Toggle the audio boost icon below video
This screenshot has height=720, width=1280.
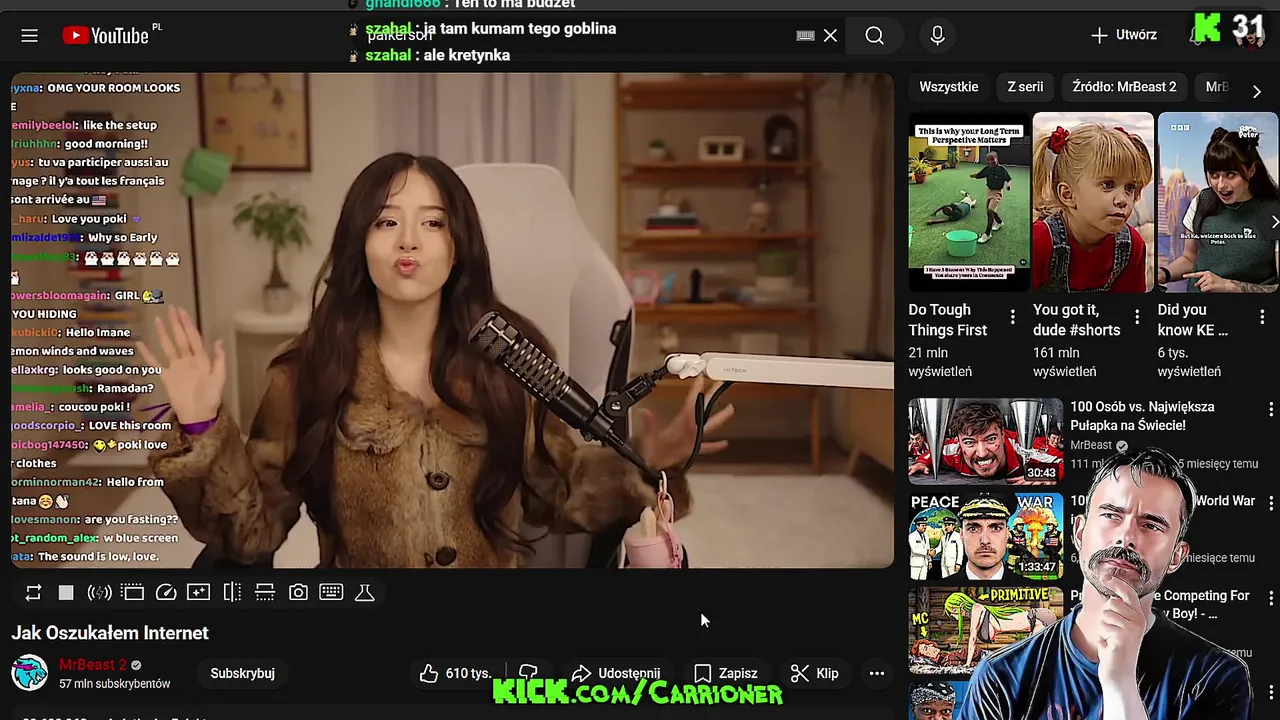point(99,593)
